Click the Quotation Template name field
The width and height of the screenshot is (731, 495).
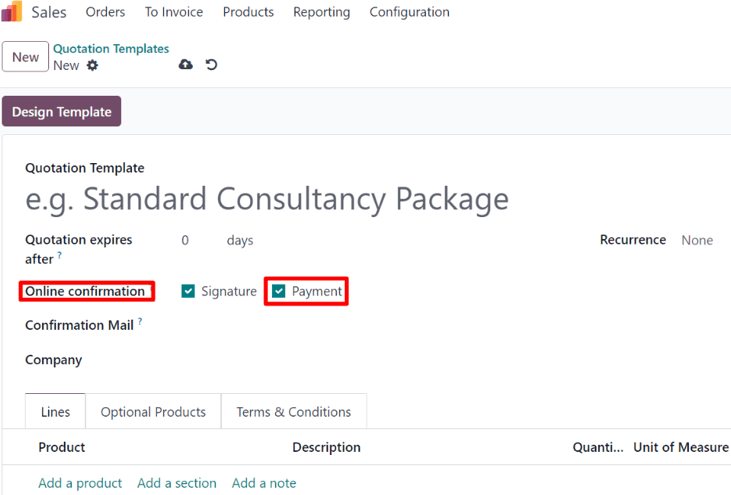[267, 199]
